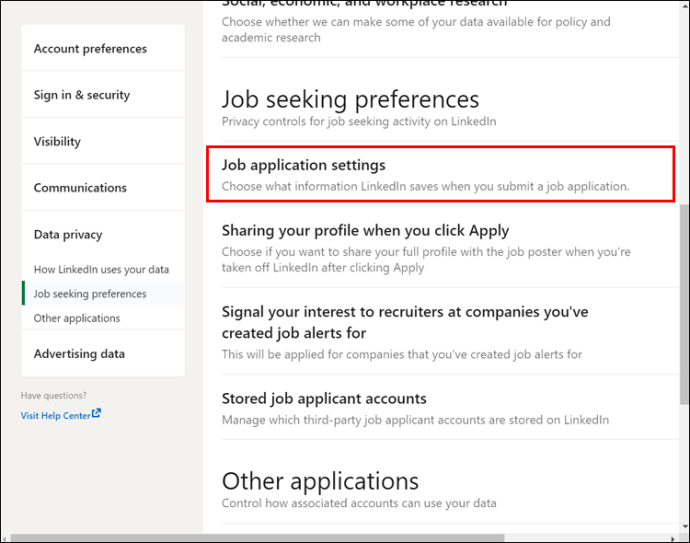Select Account preferences in sidebar

pyautogui.click(x=90, y=49)
